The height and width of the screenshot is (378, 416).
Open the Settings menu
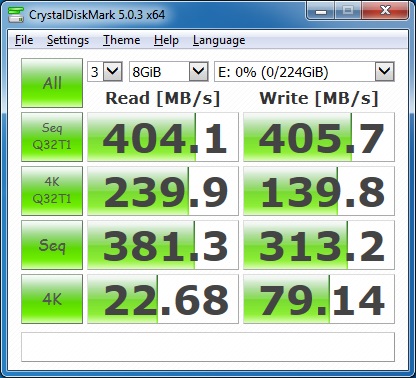(x=68, y=40)
